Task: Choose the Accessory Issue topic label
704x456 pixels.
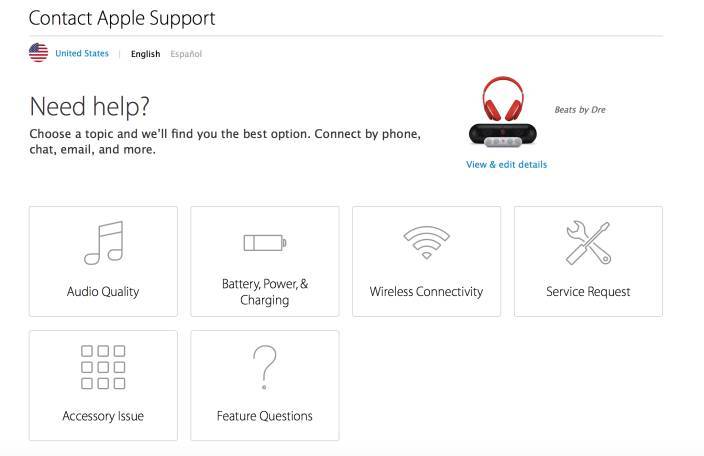Action: coord(103,416)
